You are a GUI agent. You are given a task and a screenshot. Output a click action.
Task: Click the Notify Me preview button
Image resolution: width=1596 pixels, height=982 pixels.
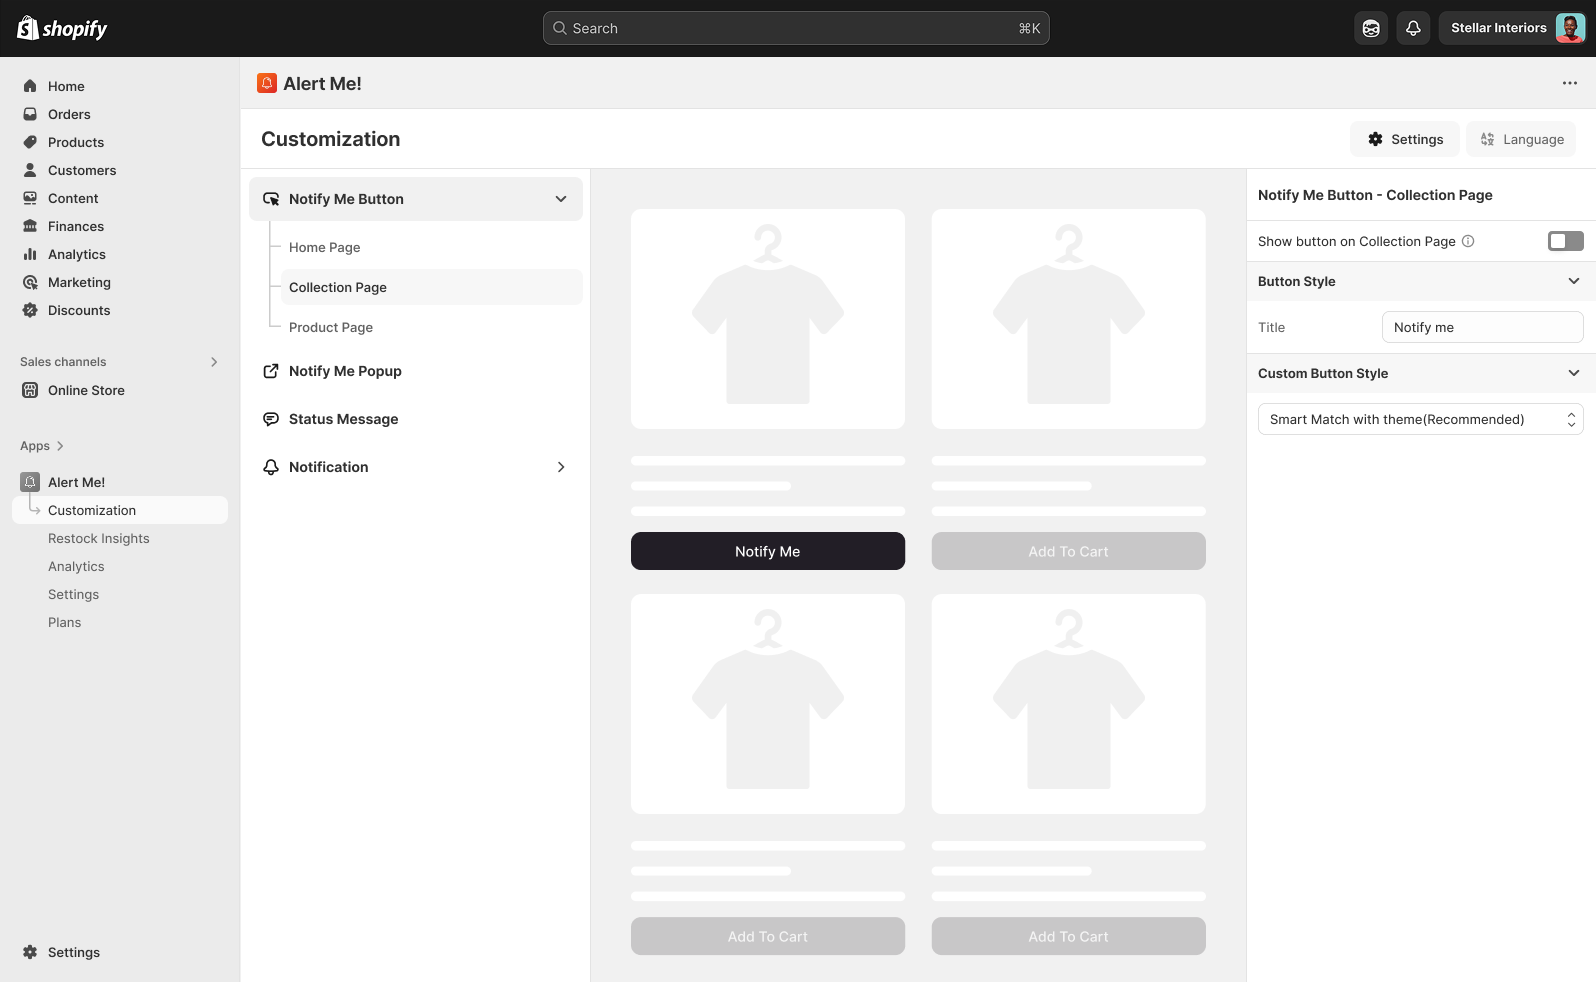coord(768,551)
